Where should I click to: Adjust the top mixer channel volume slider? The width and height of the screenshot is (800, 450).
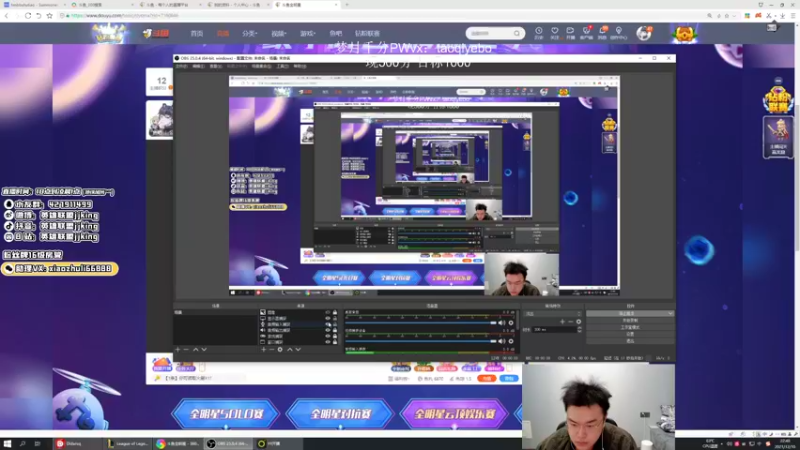click(421, 323)
